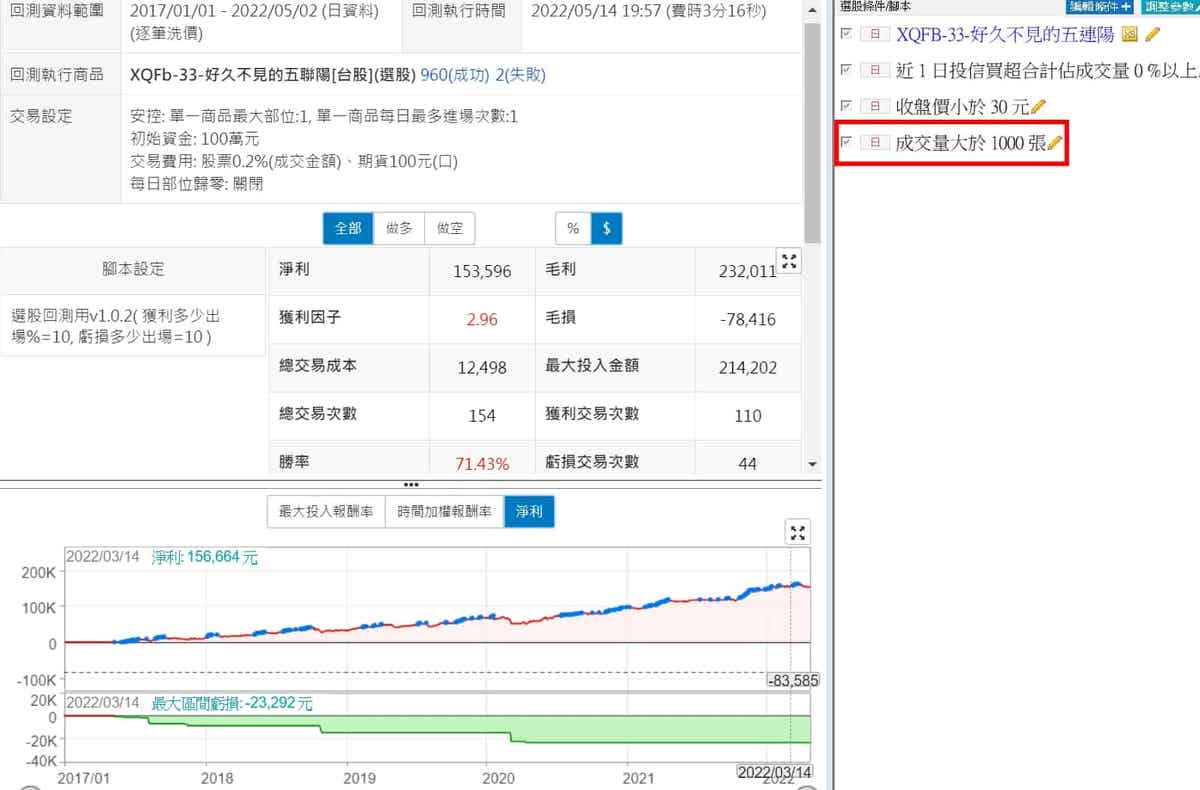Switch display to percent (%) mode
Viewport: 1200px width, 790px height.
(x=573, y=229)
